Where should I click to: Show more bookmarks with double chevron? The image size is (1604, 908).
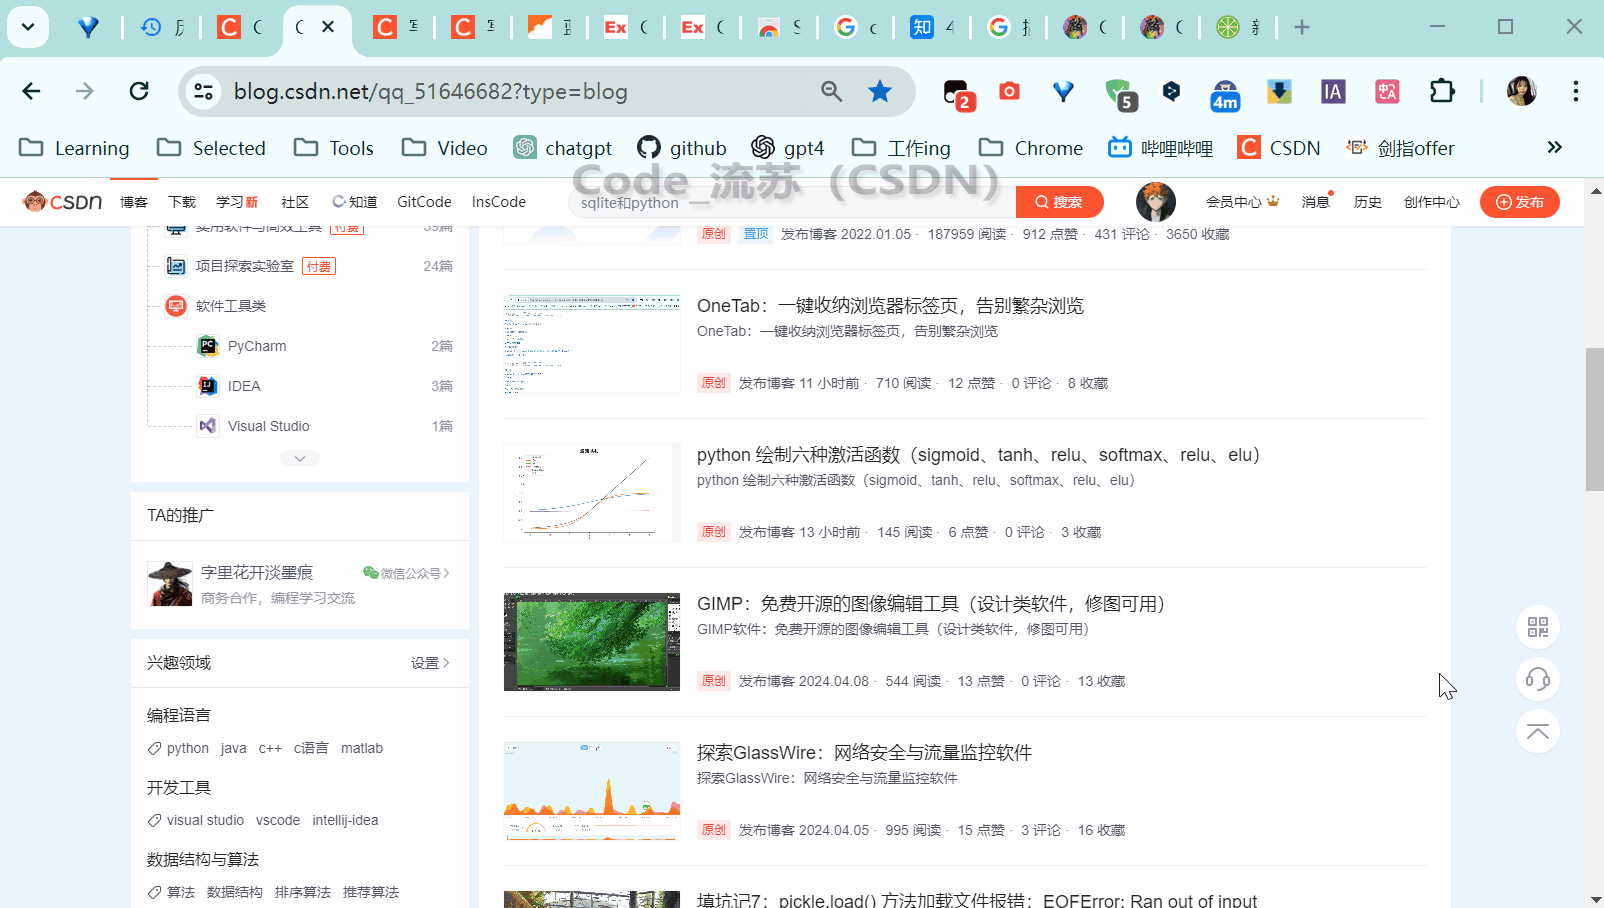tap(1554, 148)
